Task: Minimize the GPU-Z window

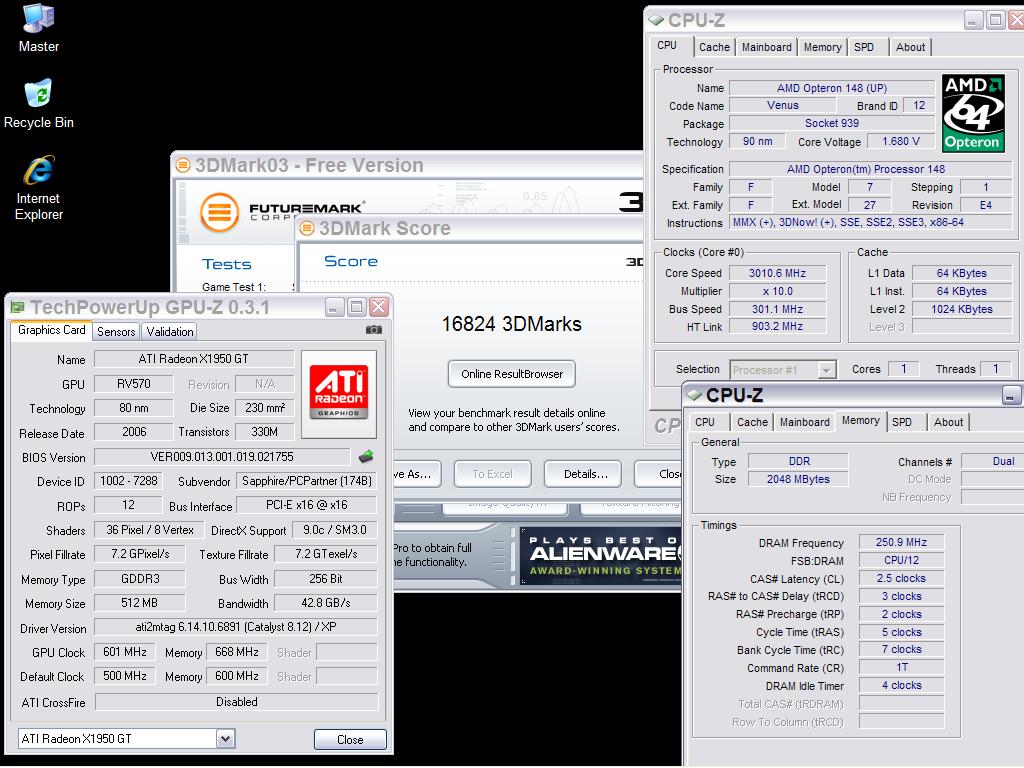Action: (334, 307)
